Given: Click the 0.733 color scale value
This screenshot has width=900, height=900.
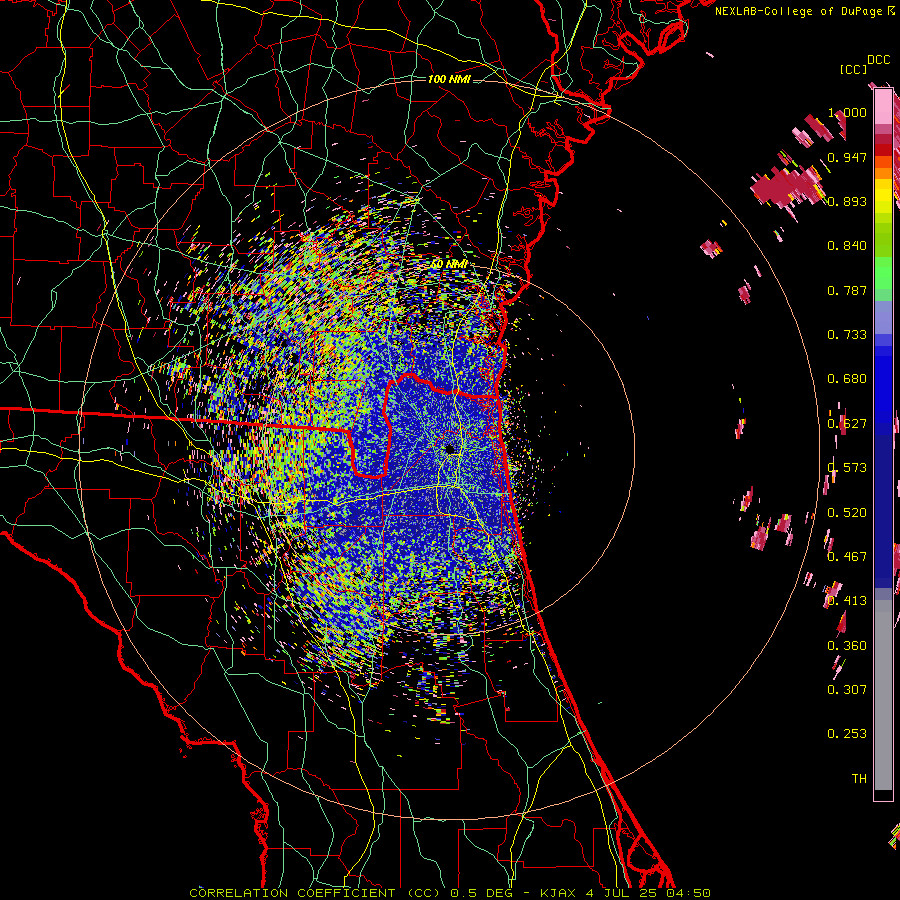Looking at the screenshot, I should pos(847,335).
